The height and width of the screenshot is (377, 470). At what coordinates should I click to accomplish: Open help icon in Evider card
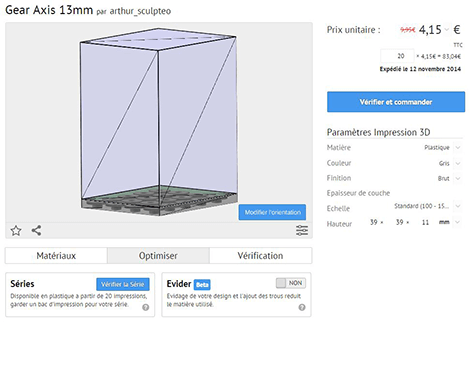[x=302, y=307]
